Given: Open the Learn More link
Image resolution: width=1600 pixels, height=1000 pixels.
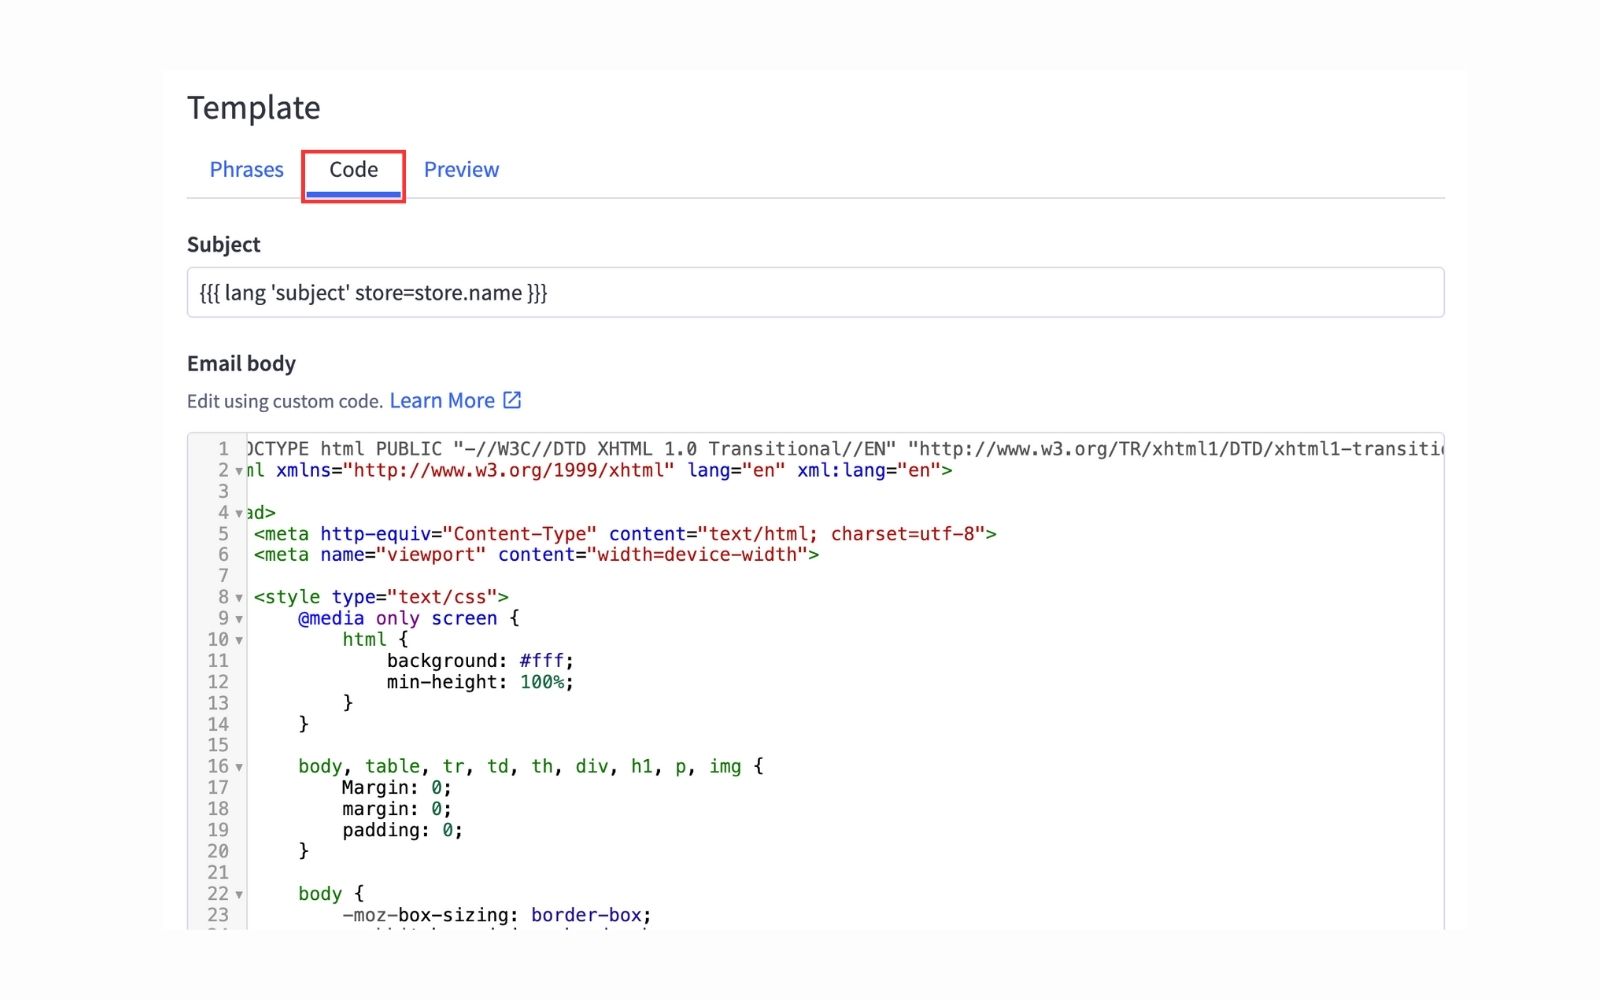Looking at the screenshot, I should coord(442,400).
